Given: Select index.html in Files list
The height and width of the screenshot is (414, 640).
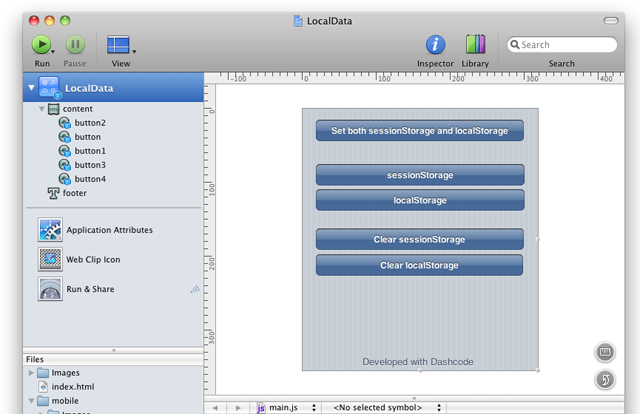Looking at the screenshot, I should pos(72,386).
